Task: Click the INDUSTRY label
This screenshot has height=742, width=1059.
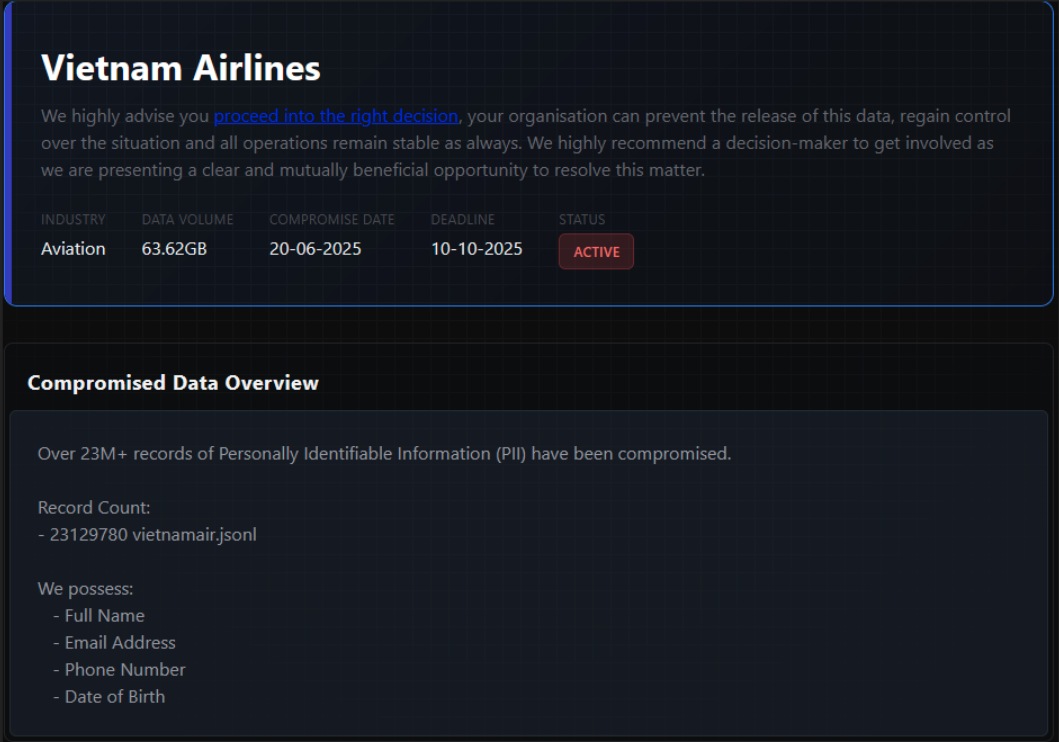Action: click(73, 219)
